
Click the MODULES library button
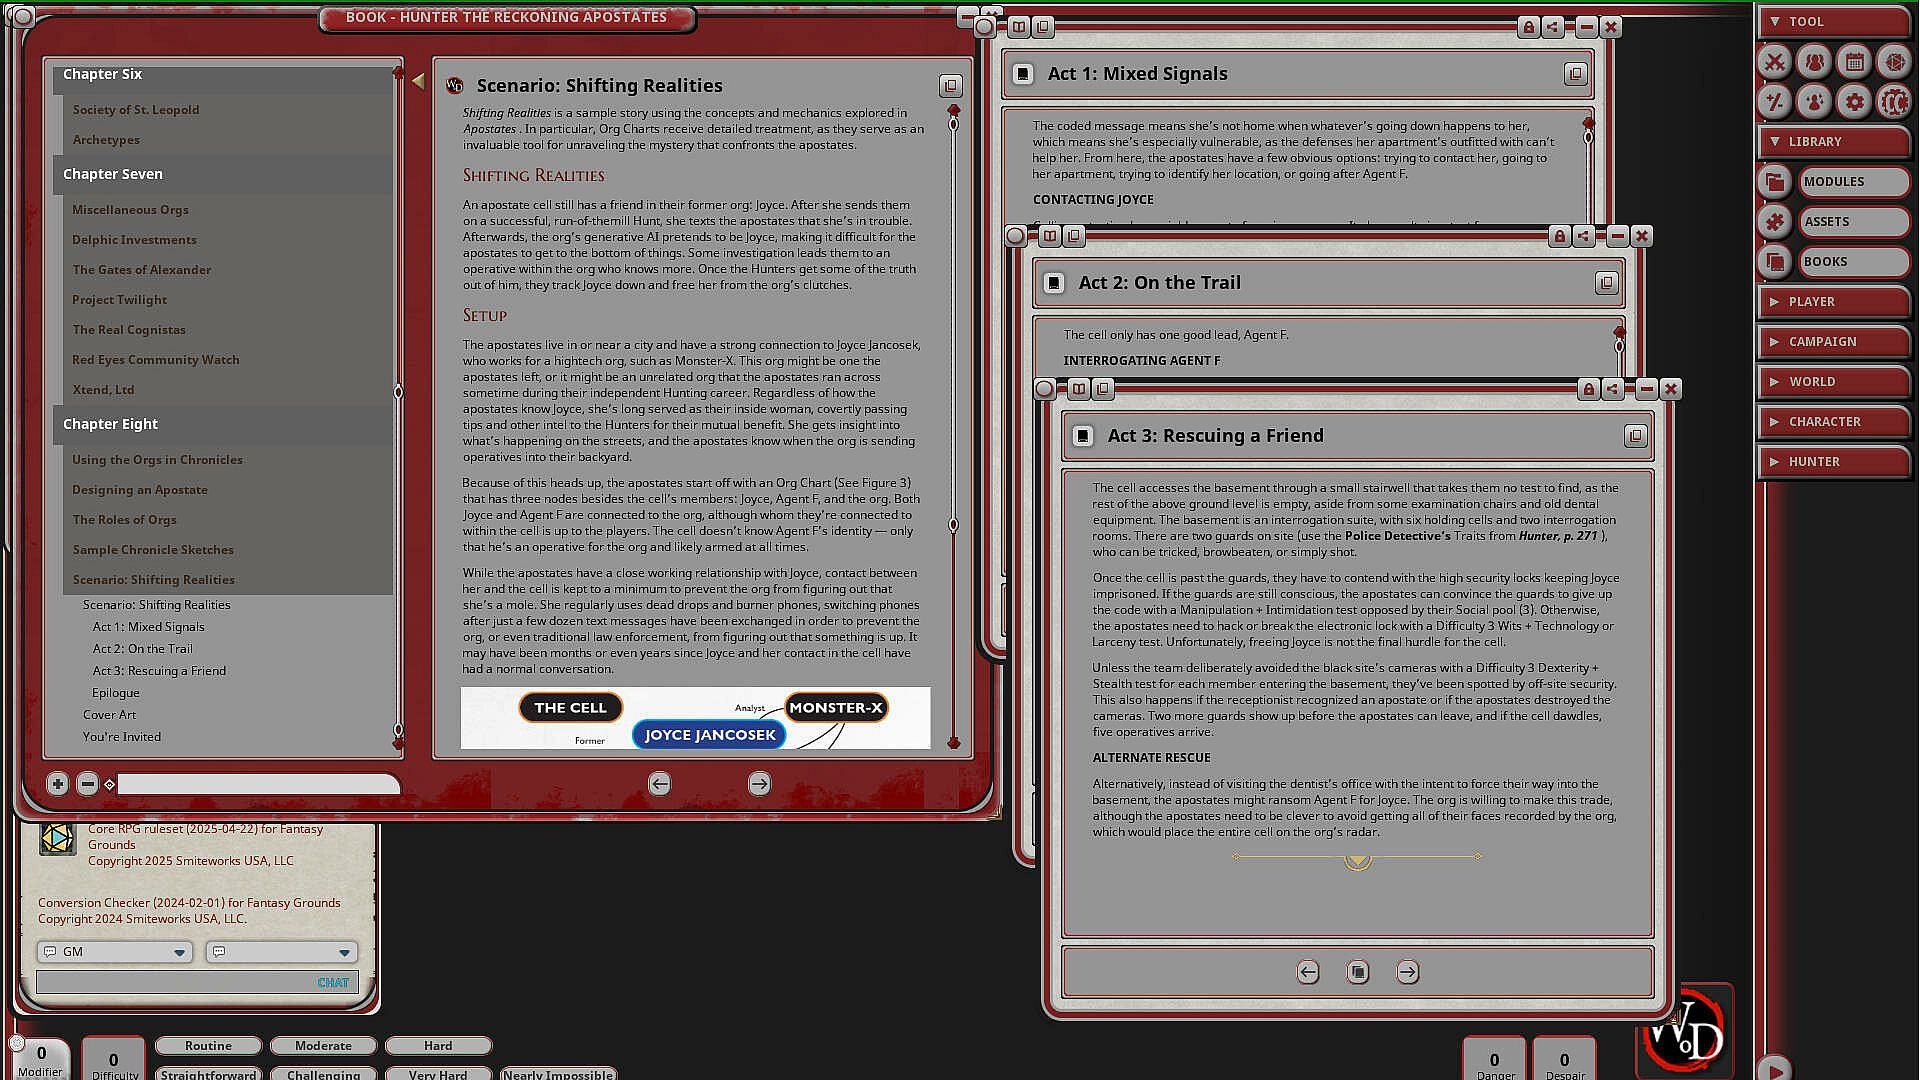[x=1853, y=182]
